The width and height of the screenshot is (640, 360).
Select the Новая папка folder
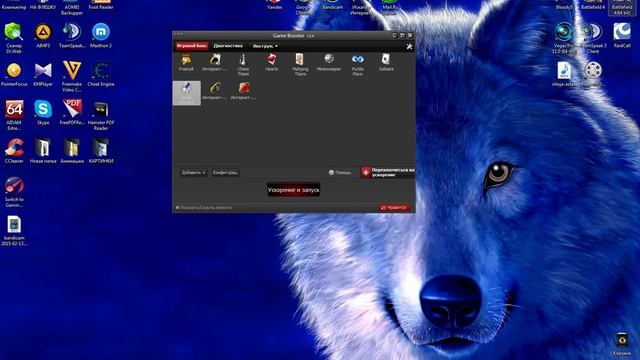tap(43, 151)
